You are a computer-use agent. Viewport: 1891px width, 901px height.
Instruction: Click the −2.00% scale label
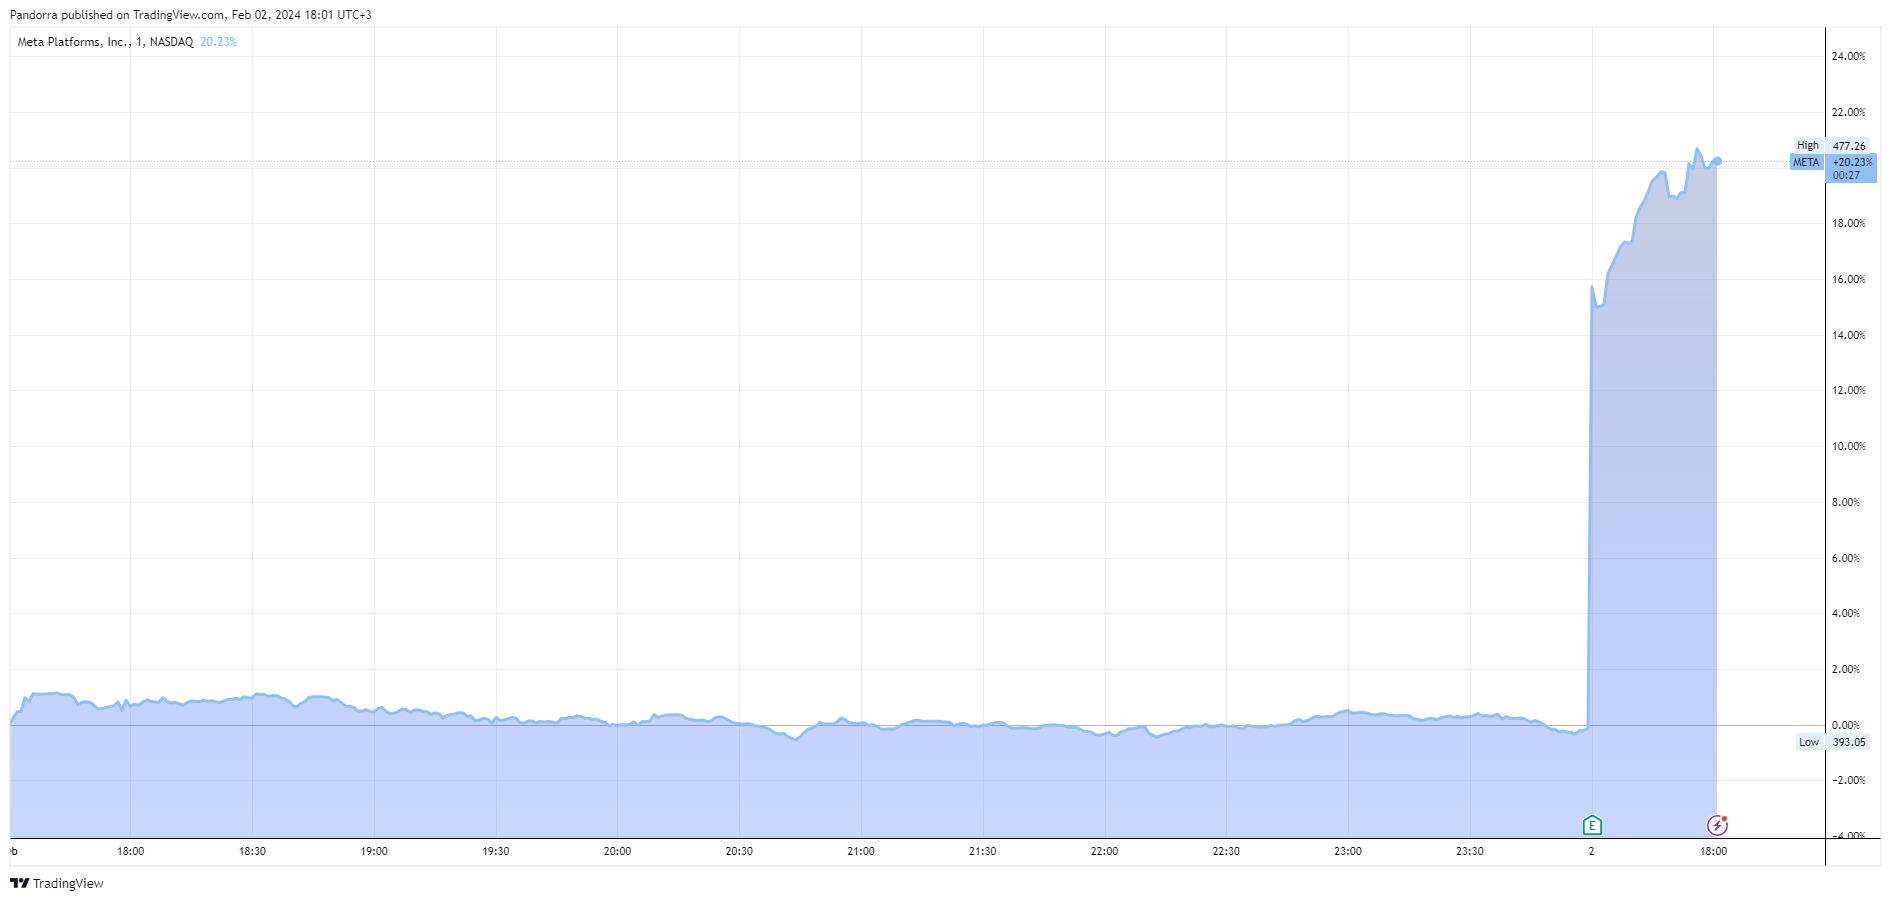click(x=1848, y=780)
